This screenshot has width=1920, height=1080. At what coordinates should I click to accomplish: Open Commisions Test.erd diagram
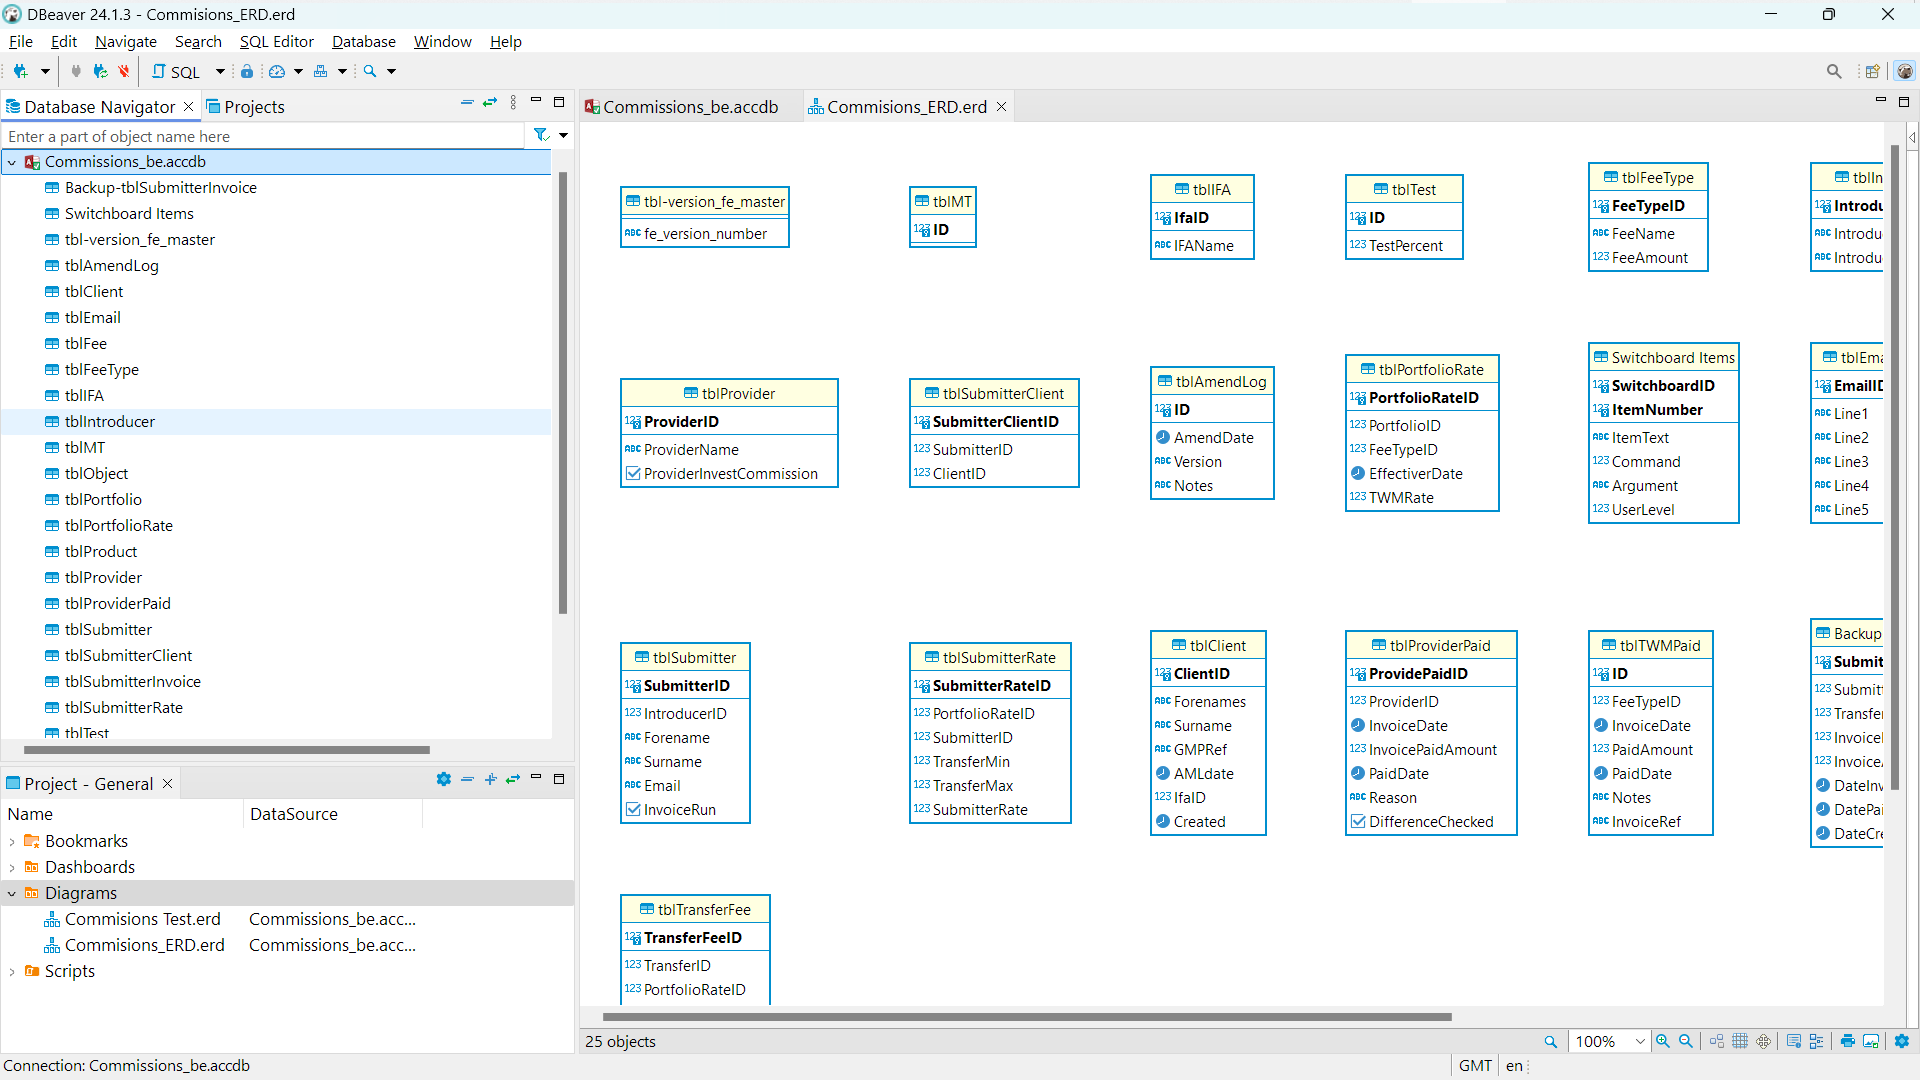pos(142,919)
